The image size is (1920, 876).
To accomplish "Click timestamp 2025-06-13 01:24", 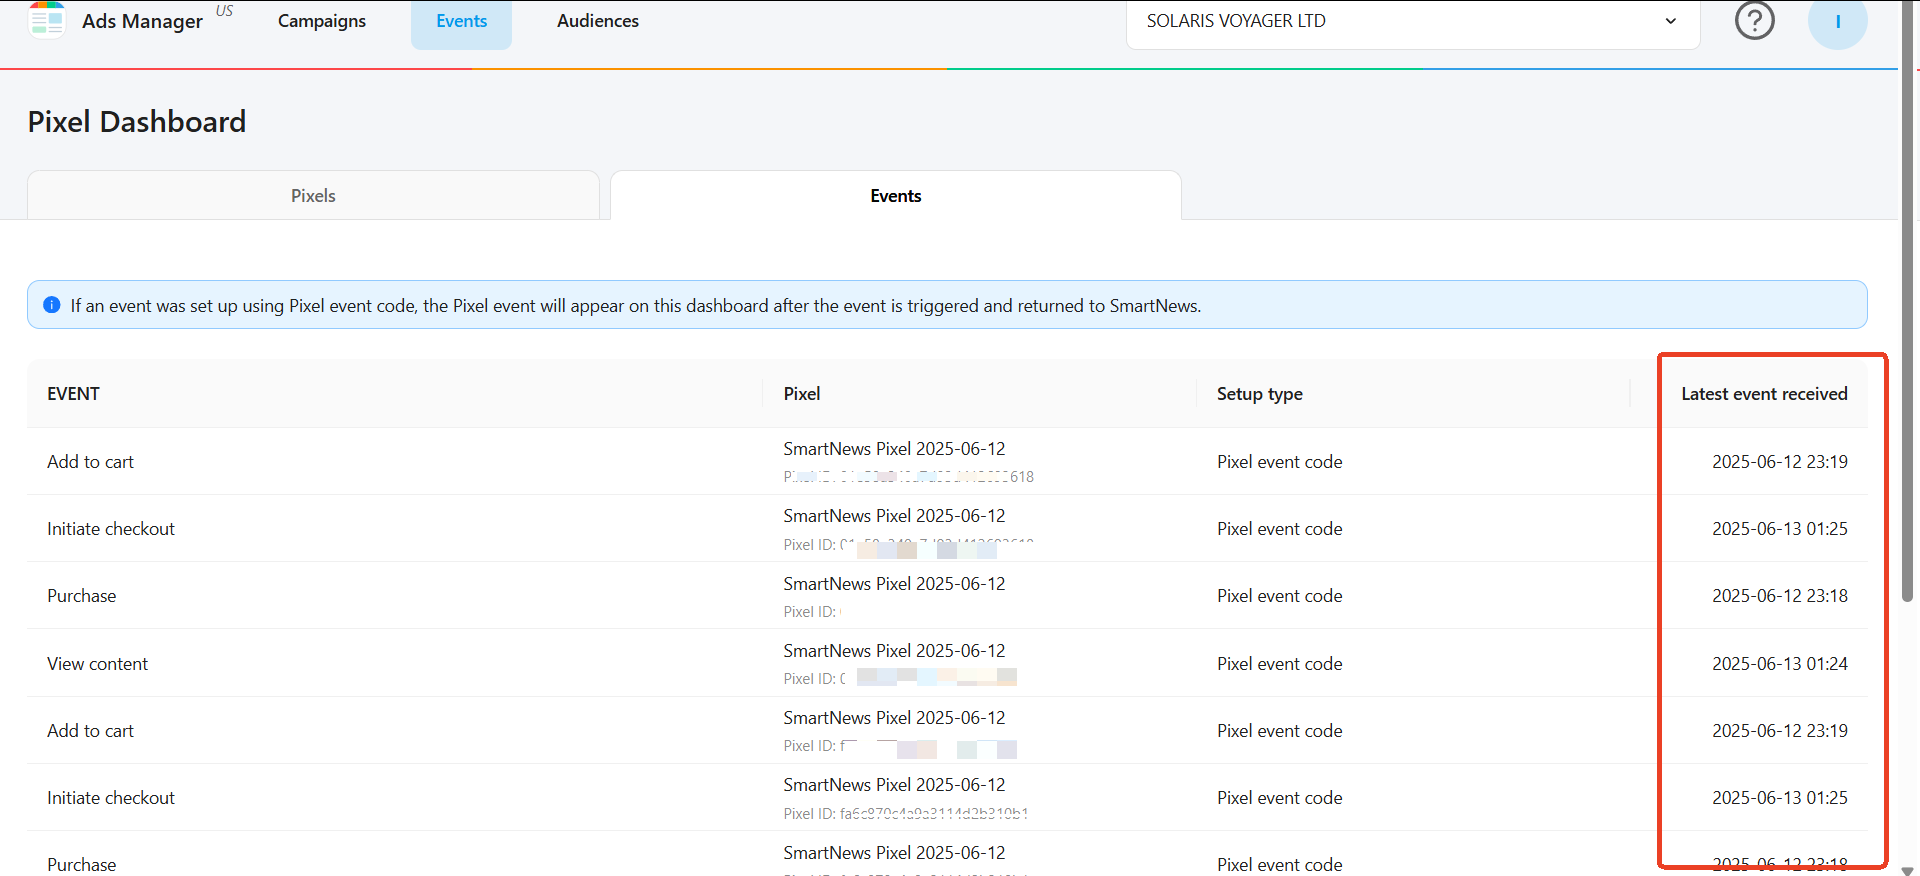I will (x=1779, y=664).
